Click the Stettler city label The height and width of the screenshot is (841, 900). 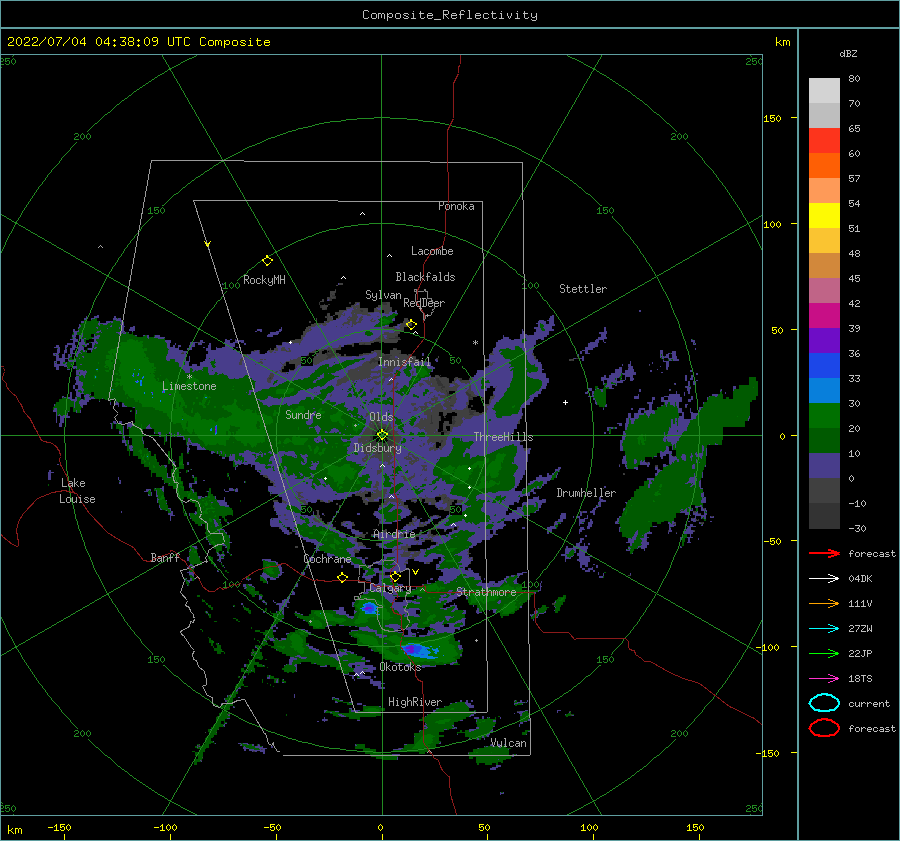point(583,289)
